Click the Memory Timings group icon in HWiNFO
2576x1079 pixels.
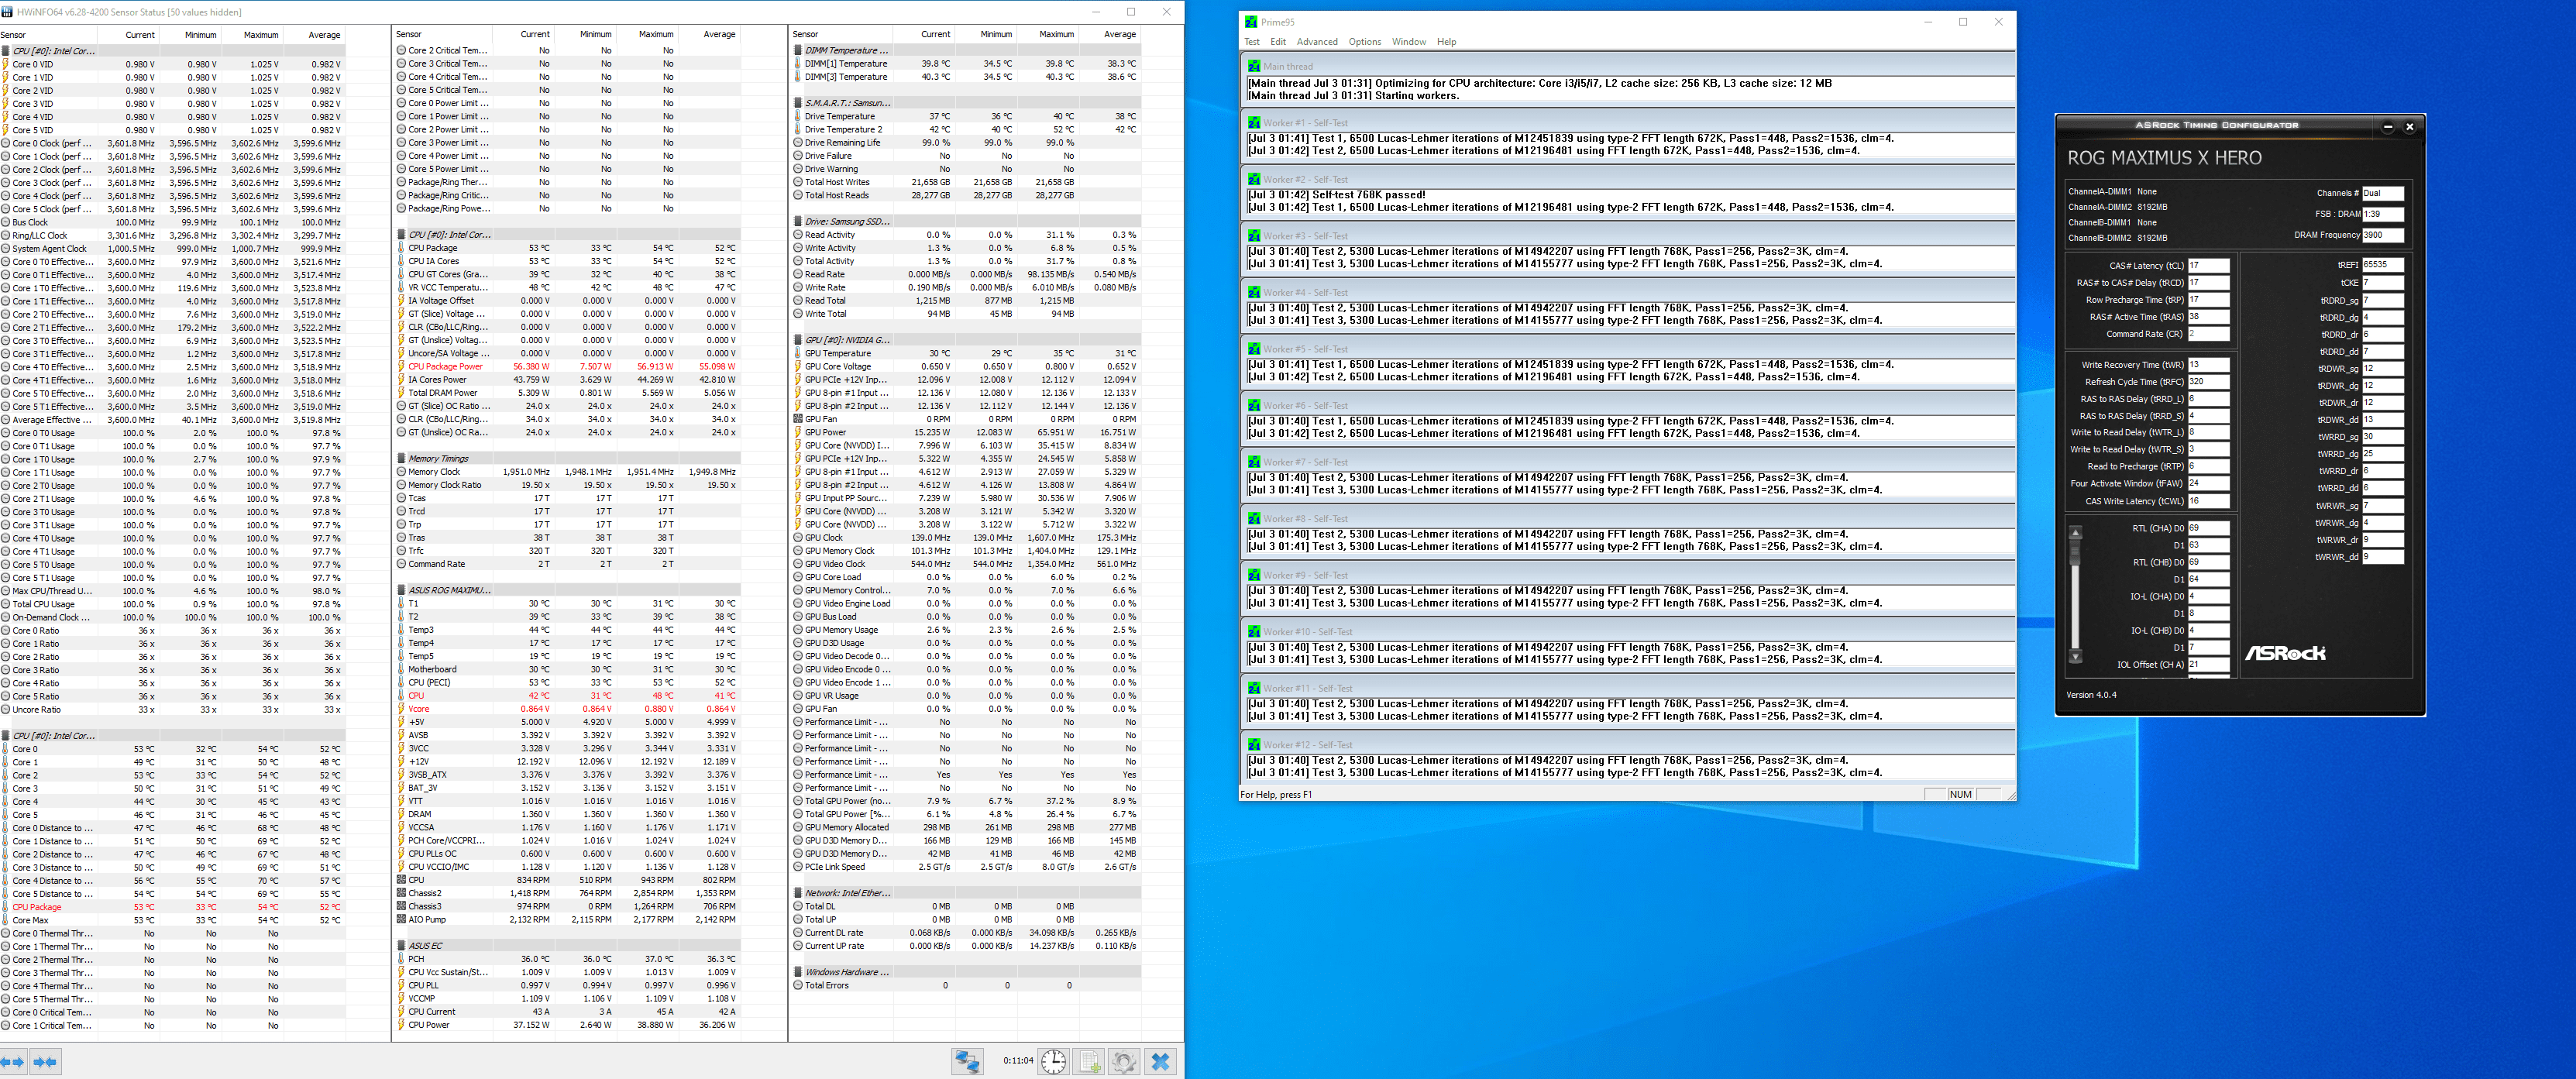401,459
